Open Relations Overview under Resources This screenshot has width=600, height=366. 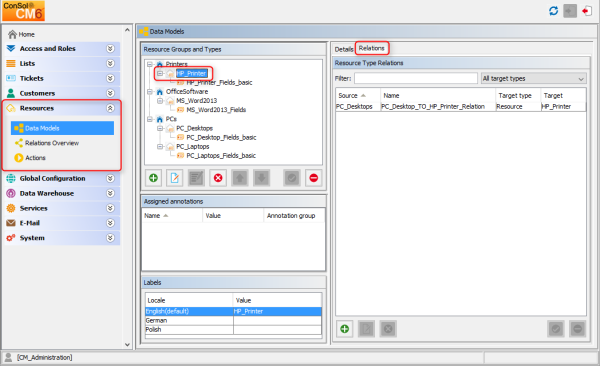click(52, 143)
